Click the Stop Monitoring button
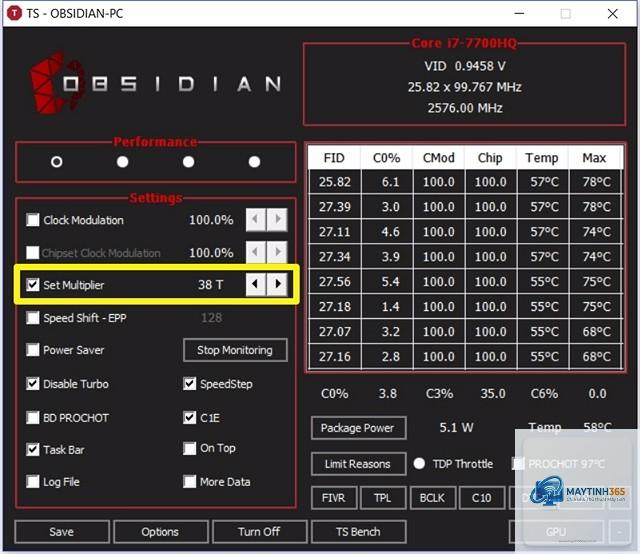640x554 pixels. click(235, 350)
